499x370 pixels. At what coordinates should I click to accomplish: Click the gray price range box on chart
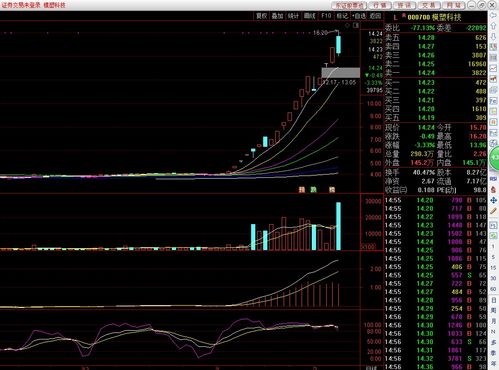coord(341,73)
